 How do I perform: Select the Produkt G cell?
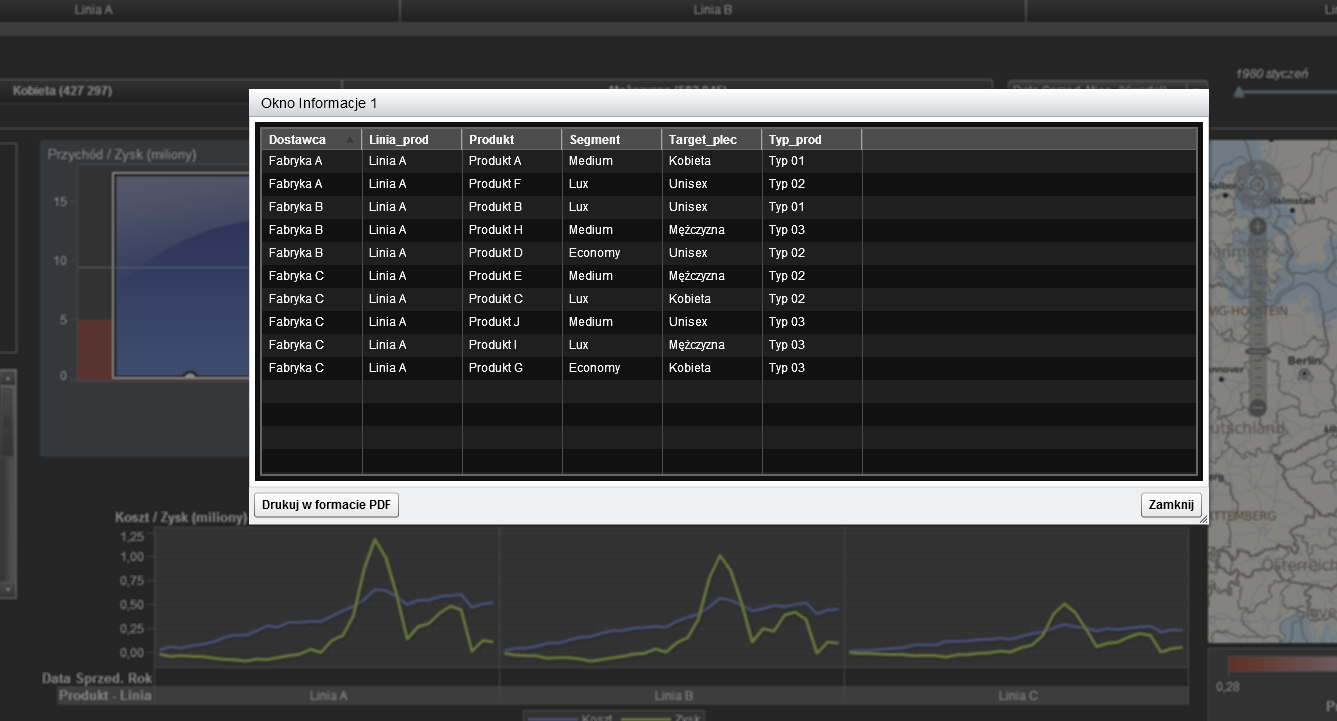click(511, 368)
